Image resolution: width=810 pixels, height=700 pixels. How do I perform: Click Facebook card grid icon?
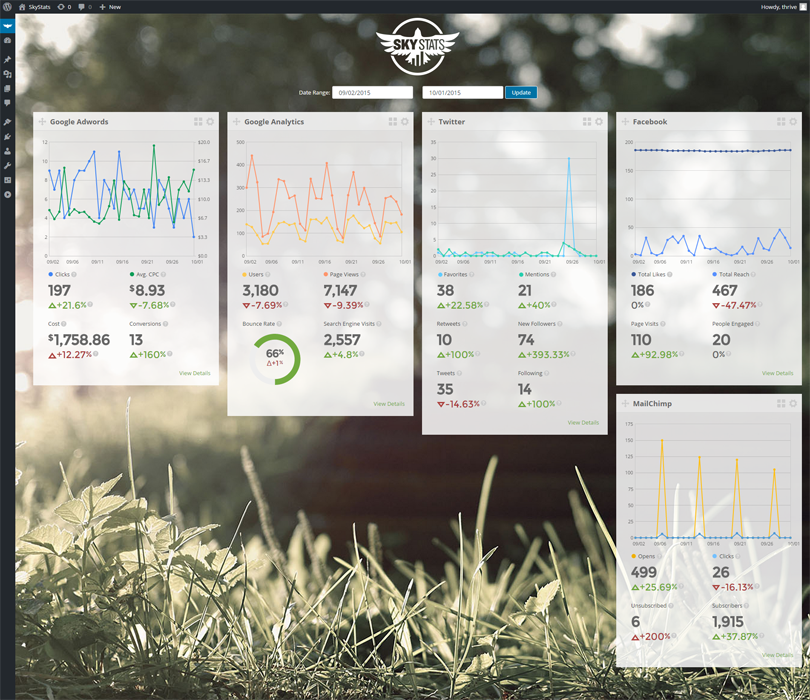coord(781,121)
